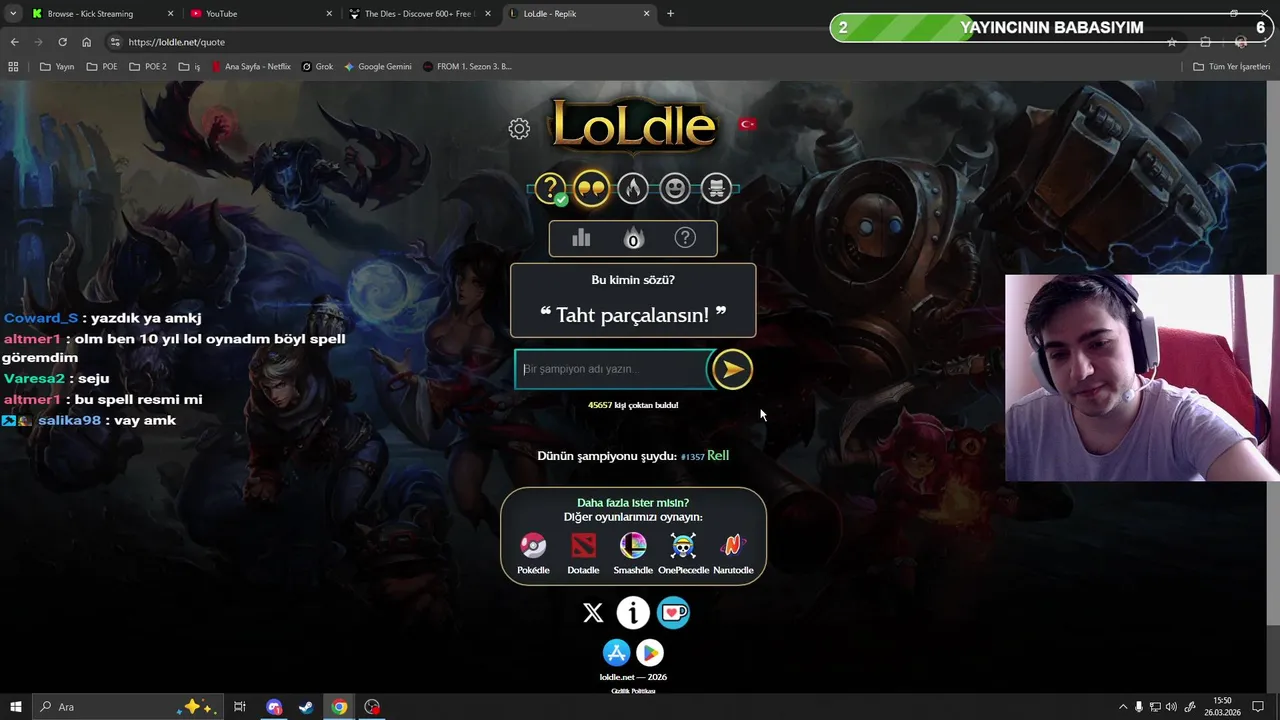Open Gizlilik Politikası link
The height and width of the screenshot is (720, 1280).
coord(633,691)
